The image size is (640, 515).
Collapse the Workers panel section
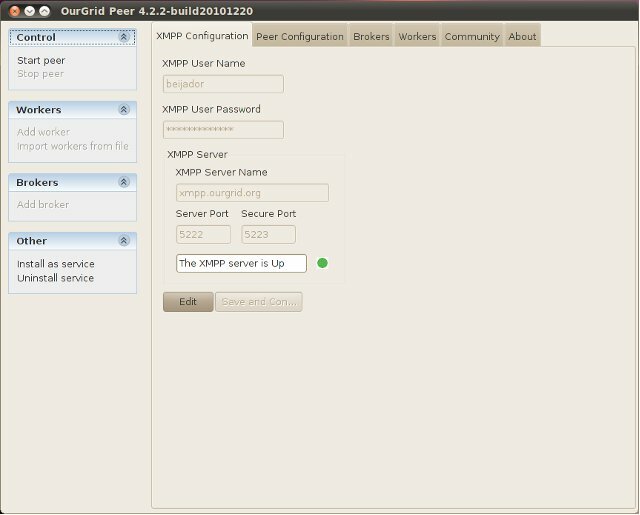(x=124, y=110)
